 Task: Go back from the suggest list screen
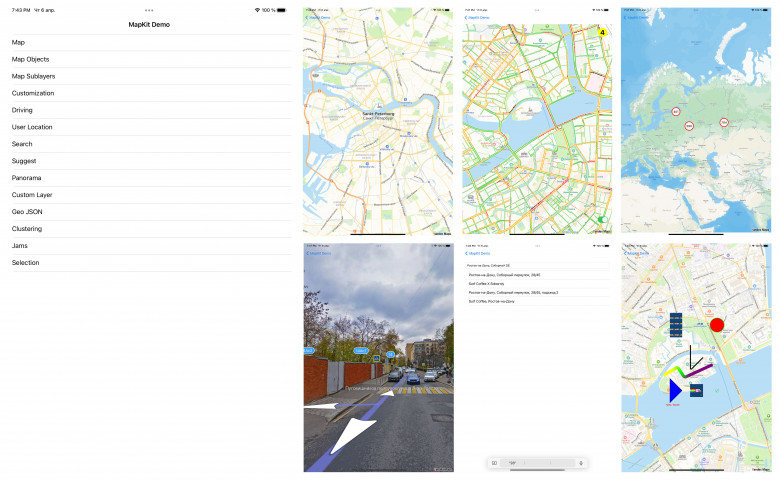[477, 253]
